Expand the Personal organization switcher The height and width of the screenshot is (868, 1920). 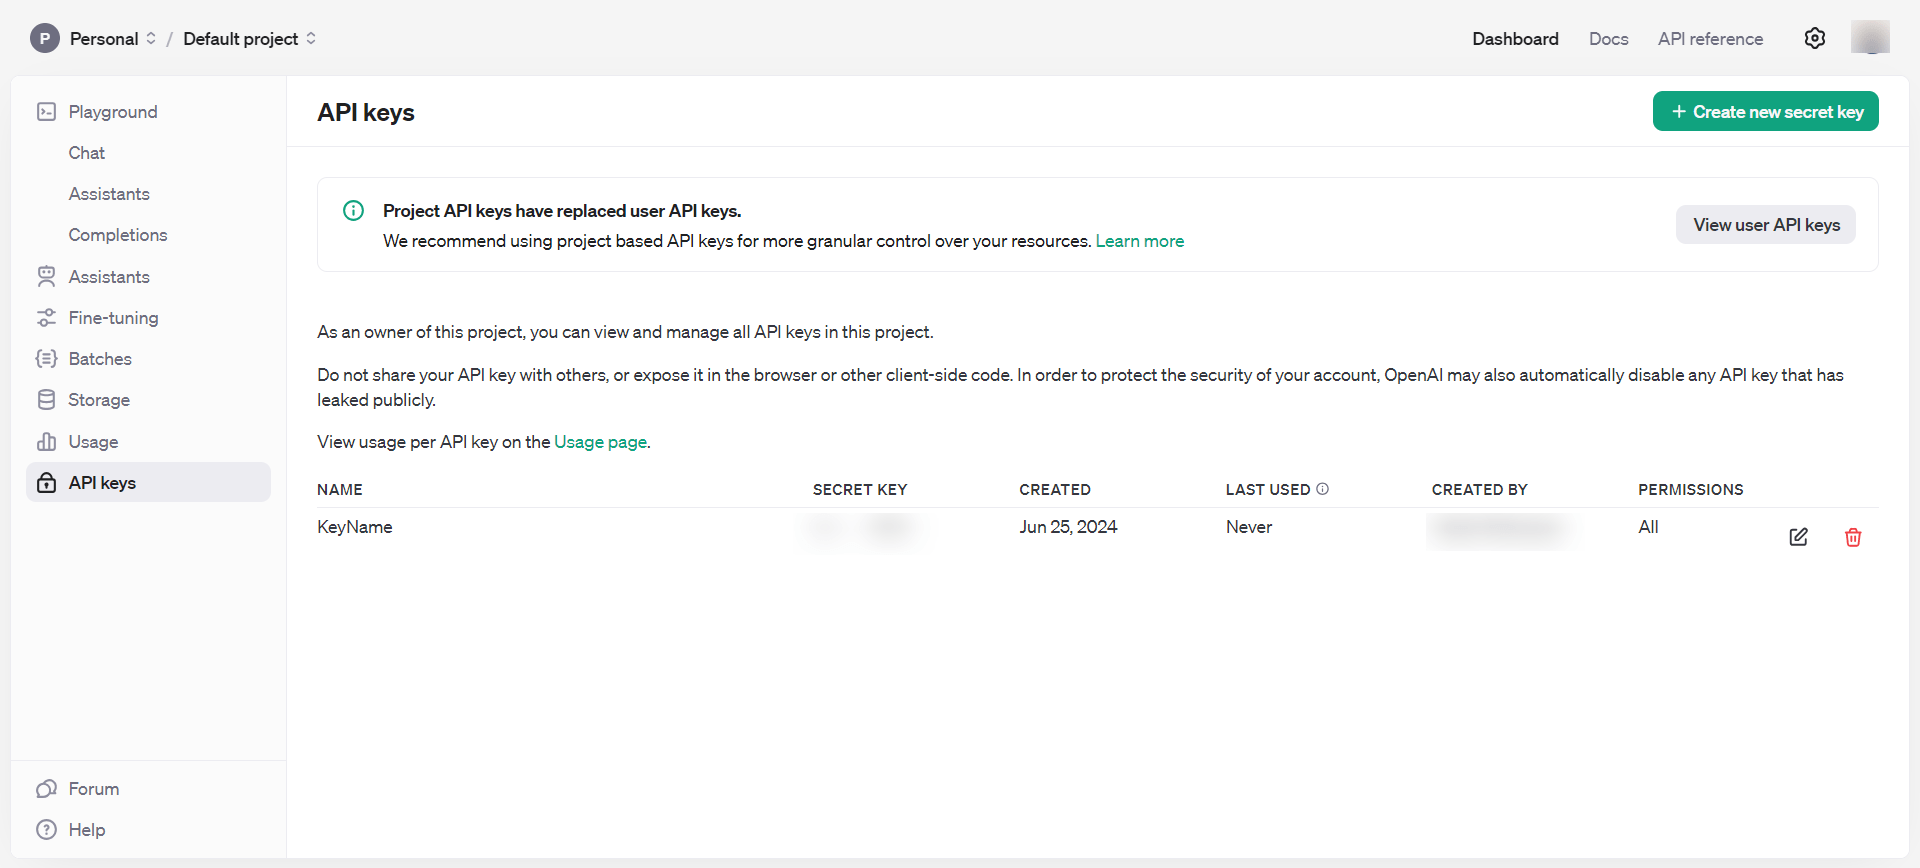[151, 38]
